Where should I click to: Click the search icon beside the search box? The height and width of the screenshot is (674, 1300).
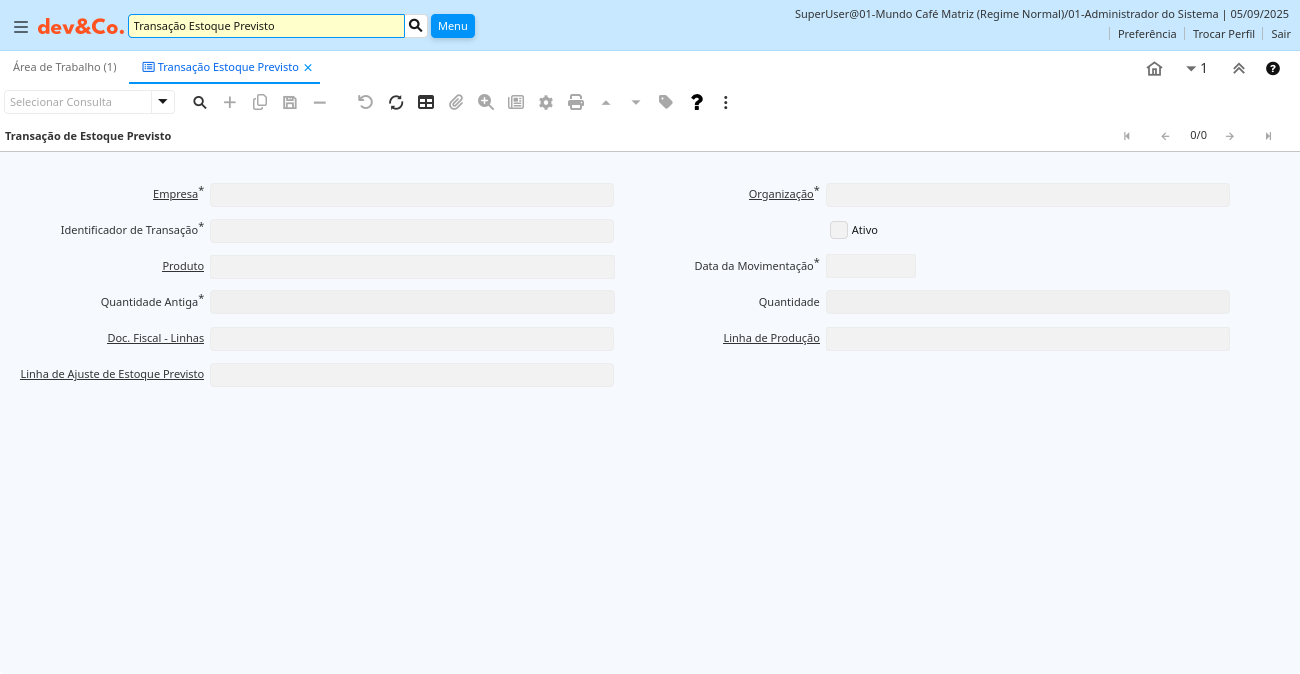pos(416,25)
